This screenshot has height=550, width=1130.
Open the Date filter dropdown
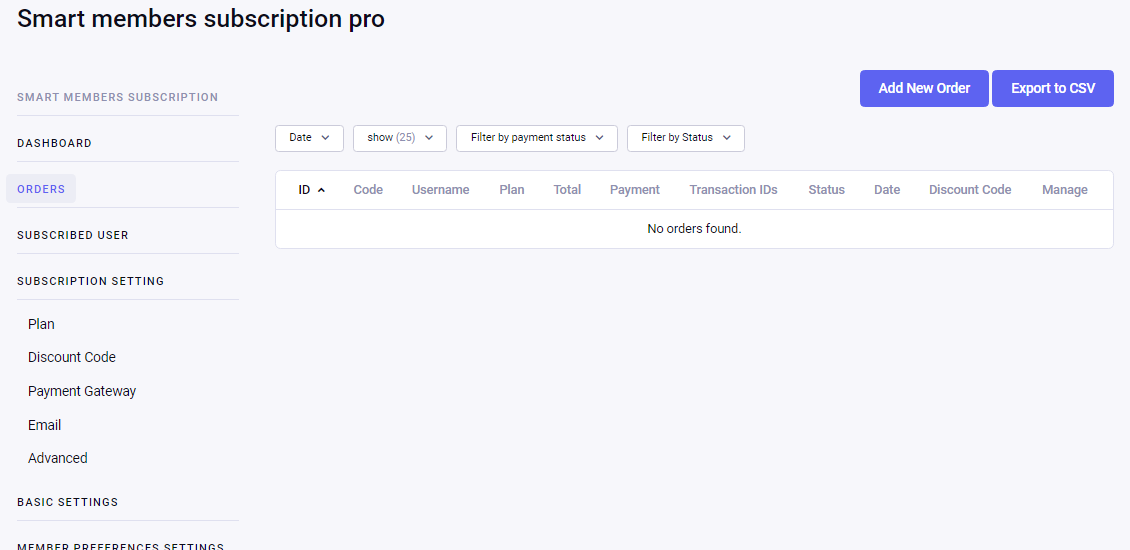309,138
